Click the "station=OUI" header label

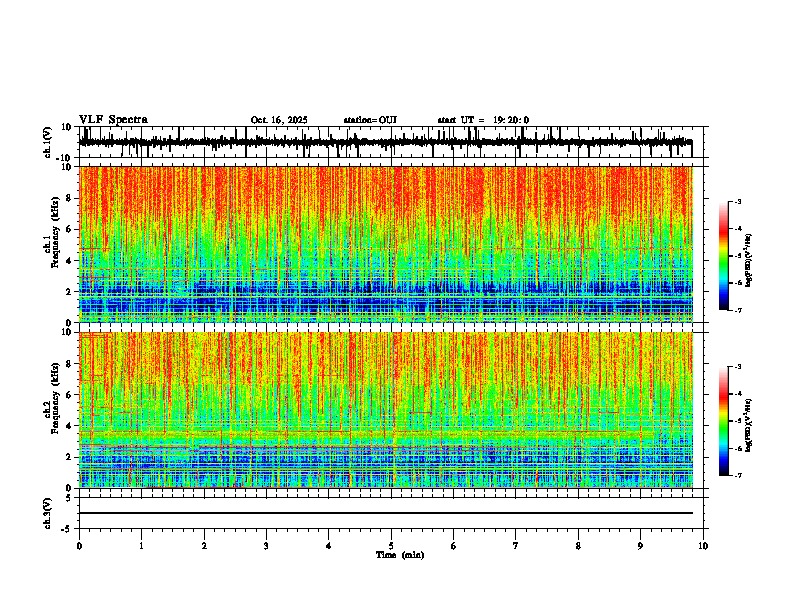pos(370,120)
